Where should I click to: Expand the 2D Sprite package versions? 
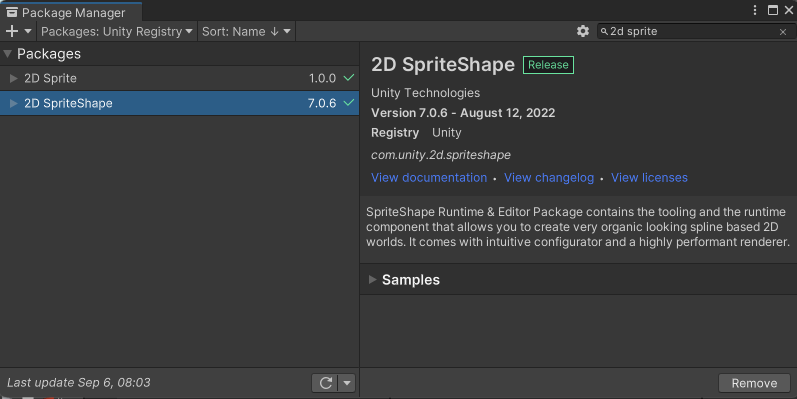coord(14,78)
